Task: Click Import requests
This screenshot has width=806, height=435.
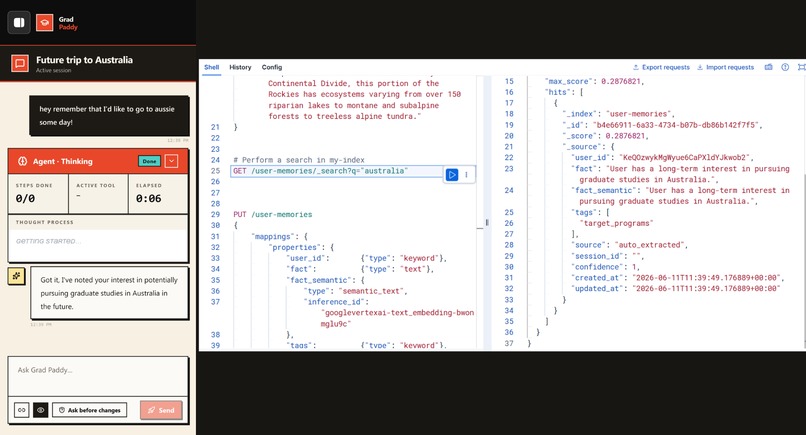Action: 725,67
